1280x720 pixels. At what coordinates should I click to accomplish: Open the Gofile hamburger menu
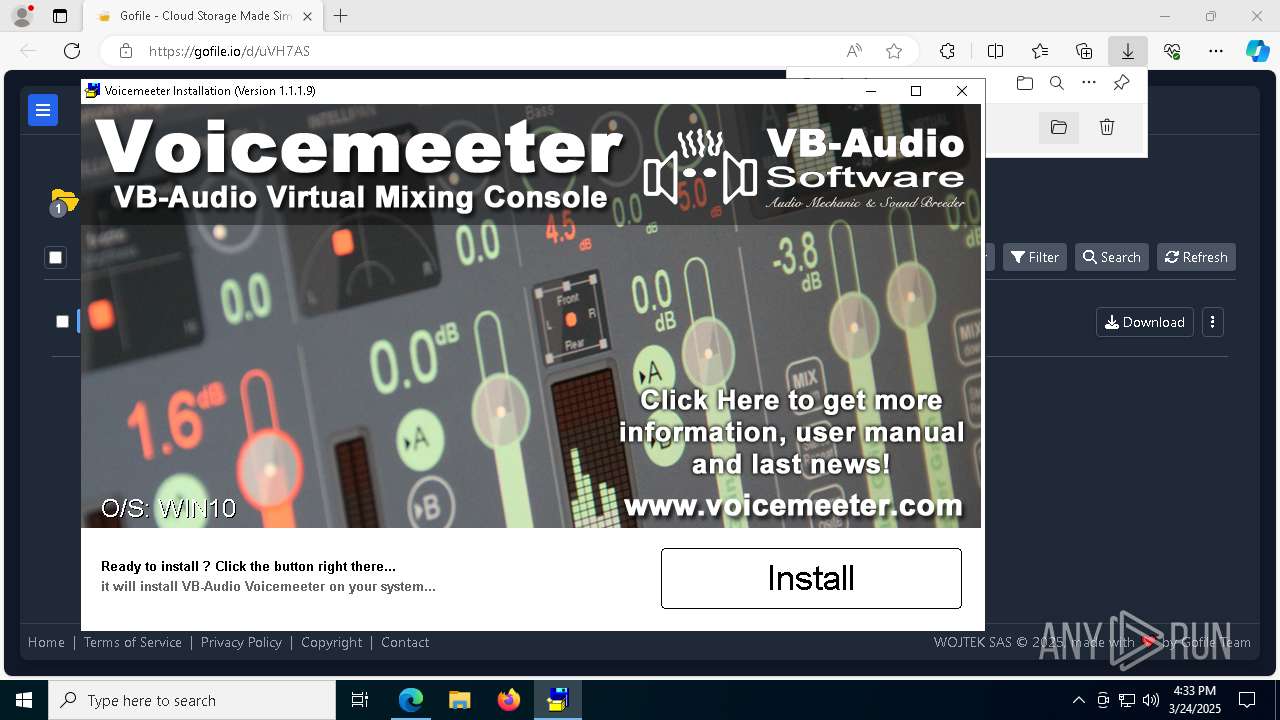43,110
